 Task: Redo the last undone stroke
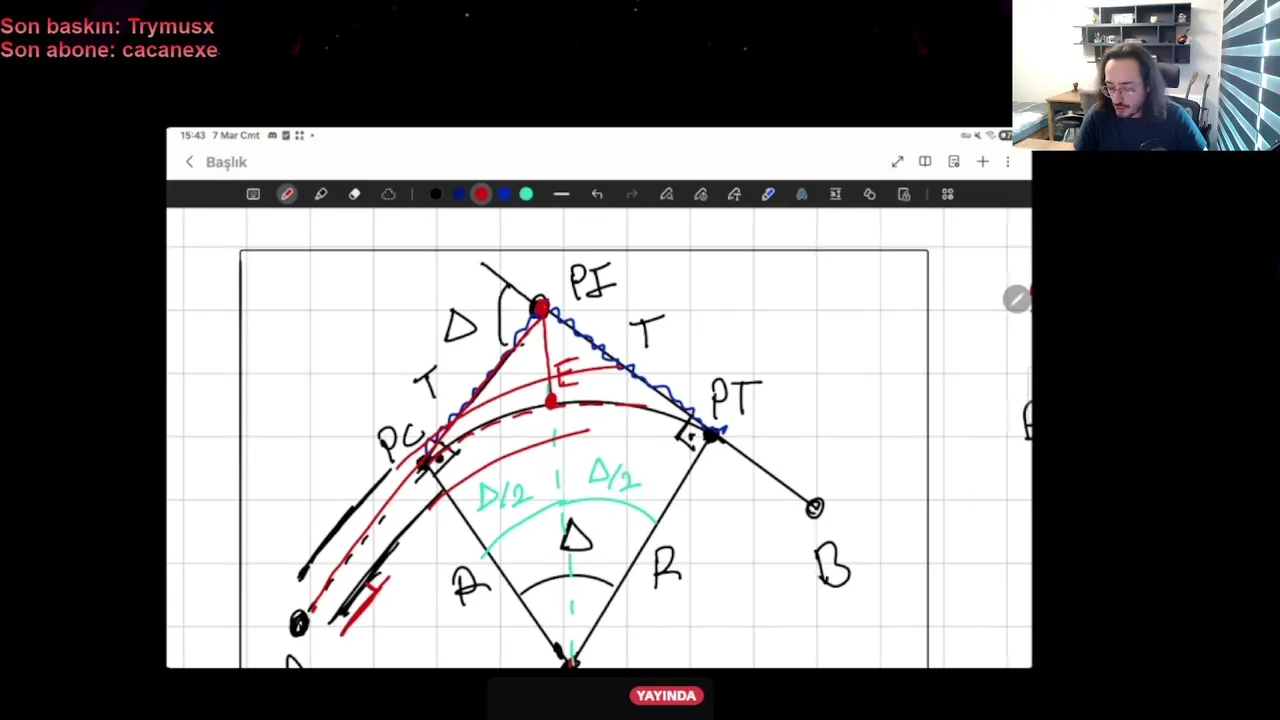pyautogui.click(x=631, y=194)
